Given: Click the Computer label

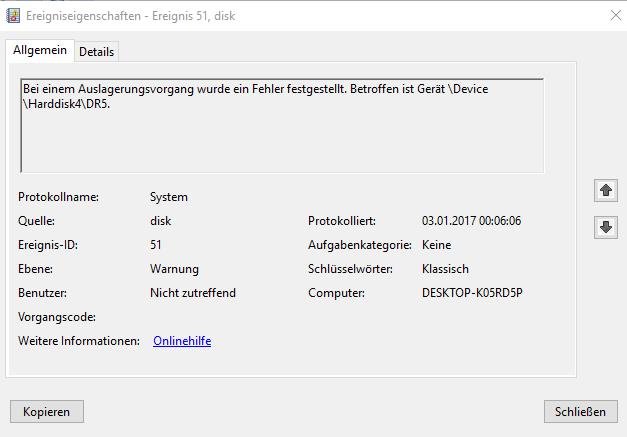Looking at the screenshot, I should click(x=336, y=293).
